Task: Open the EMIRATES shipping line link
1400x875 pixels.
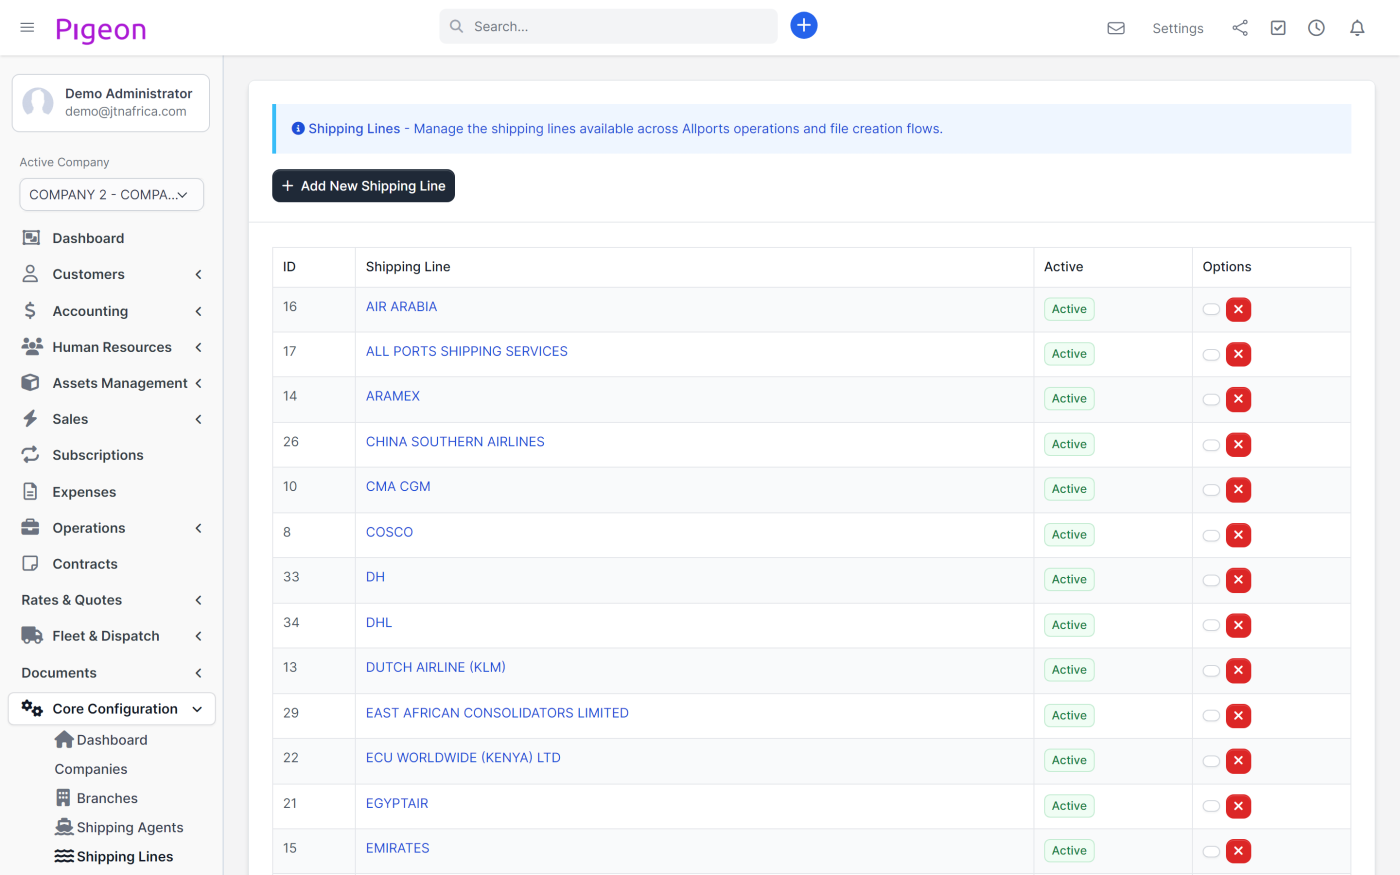Action: tap(397, 848)
